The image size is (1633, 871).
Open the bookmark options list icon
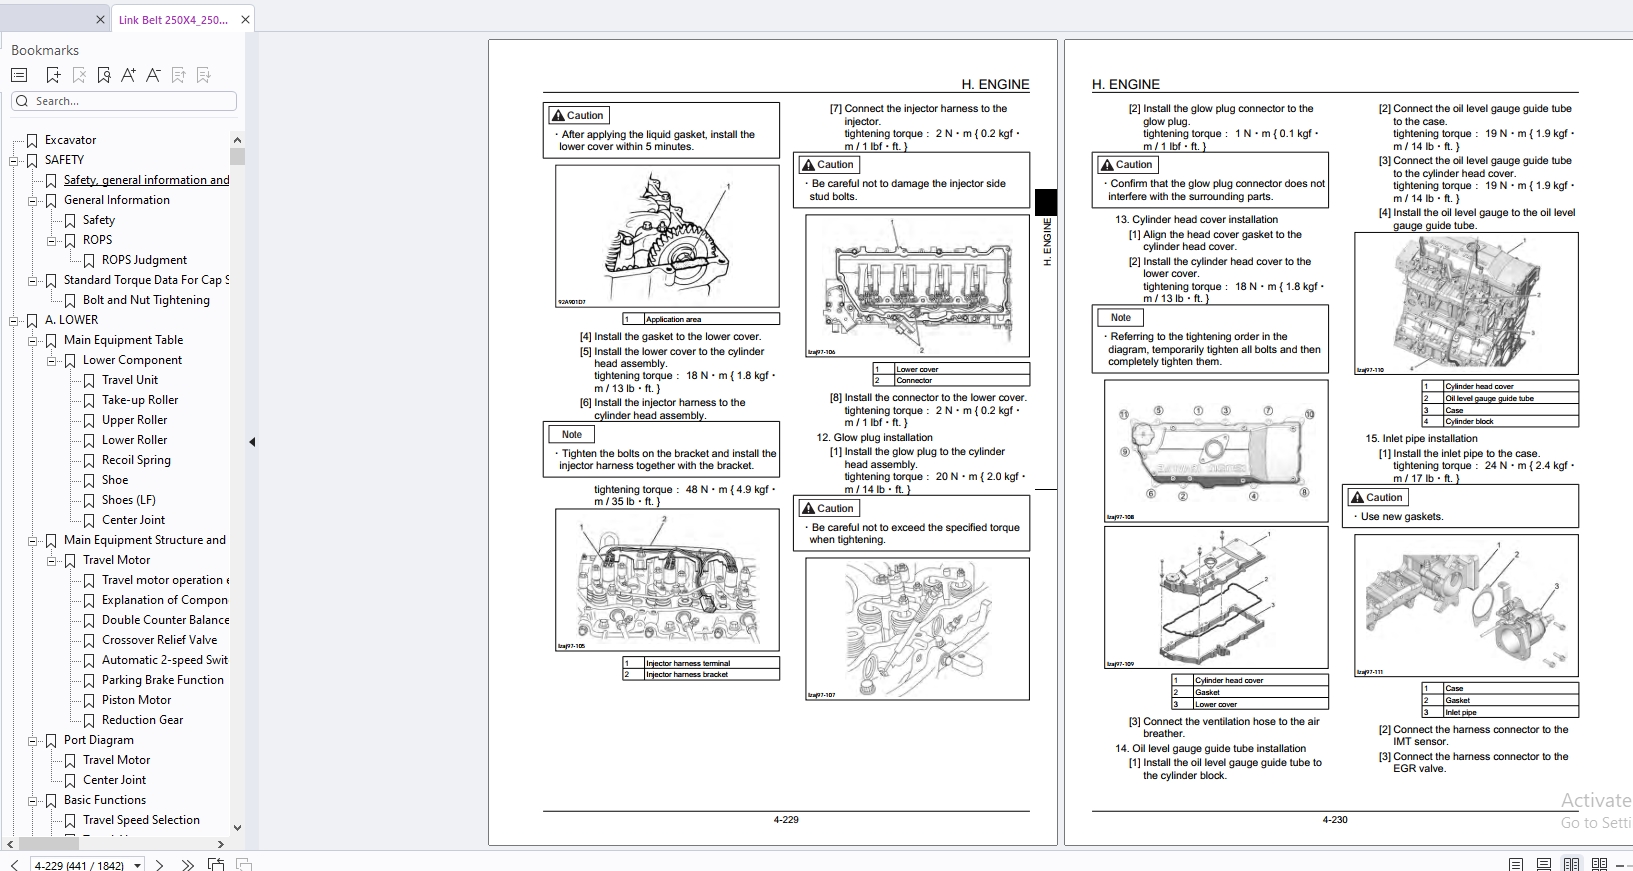click(18, 75)
